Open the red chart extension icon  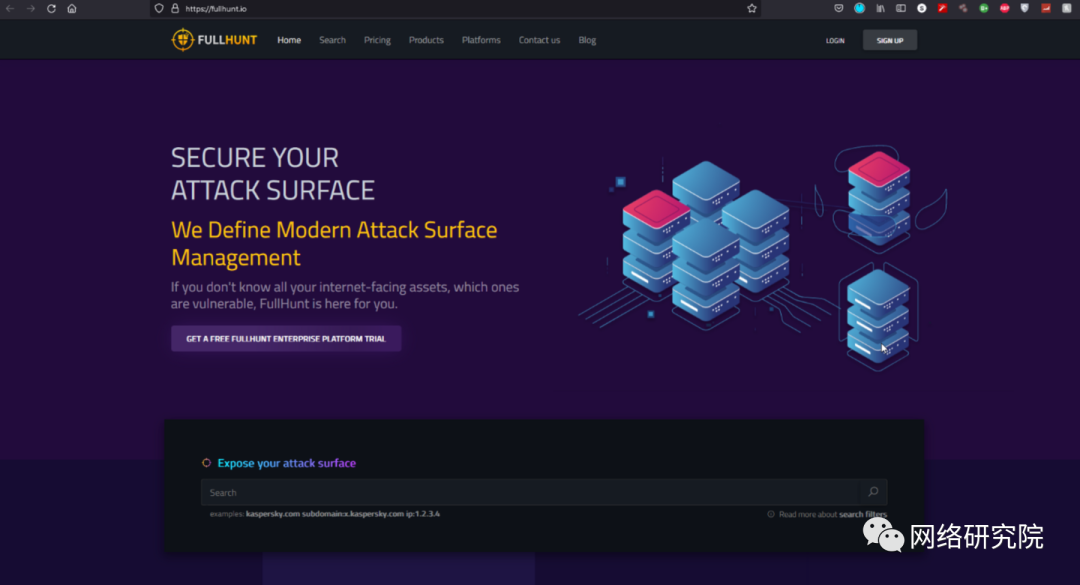click(1046, 8)
